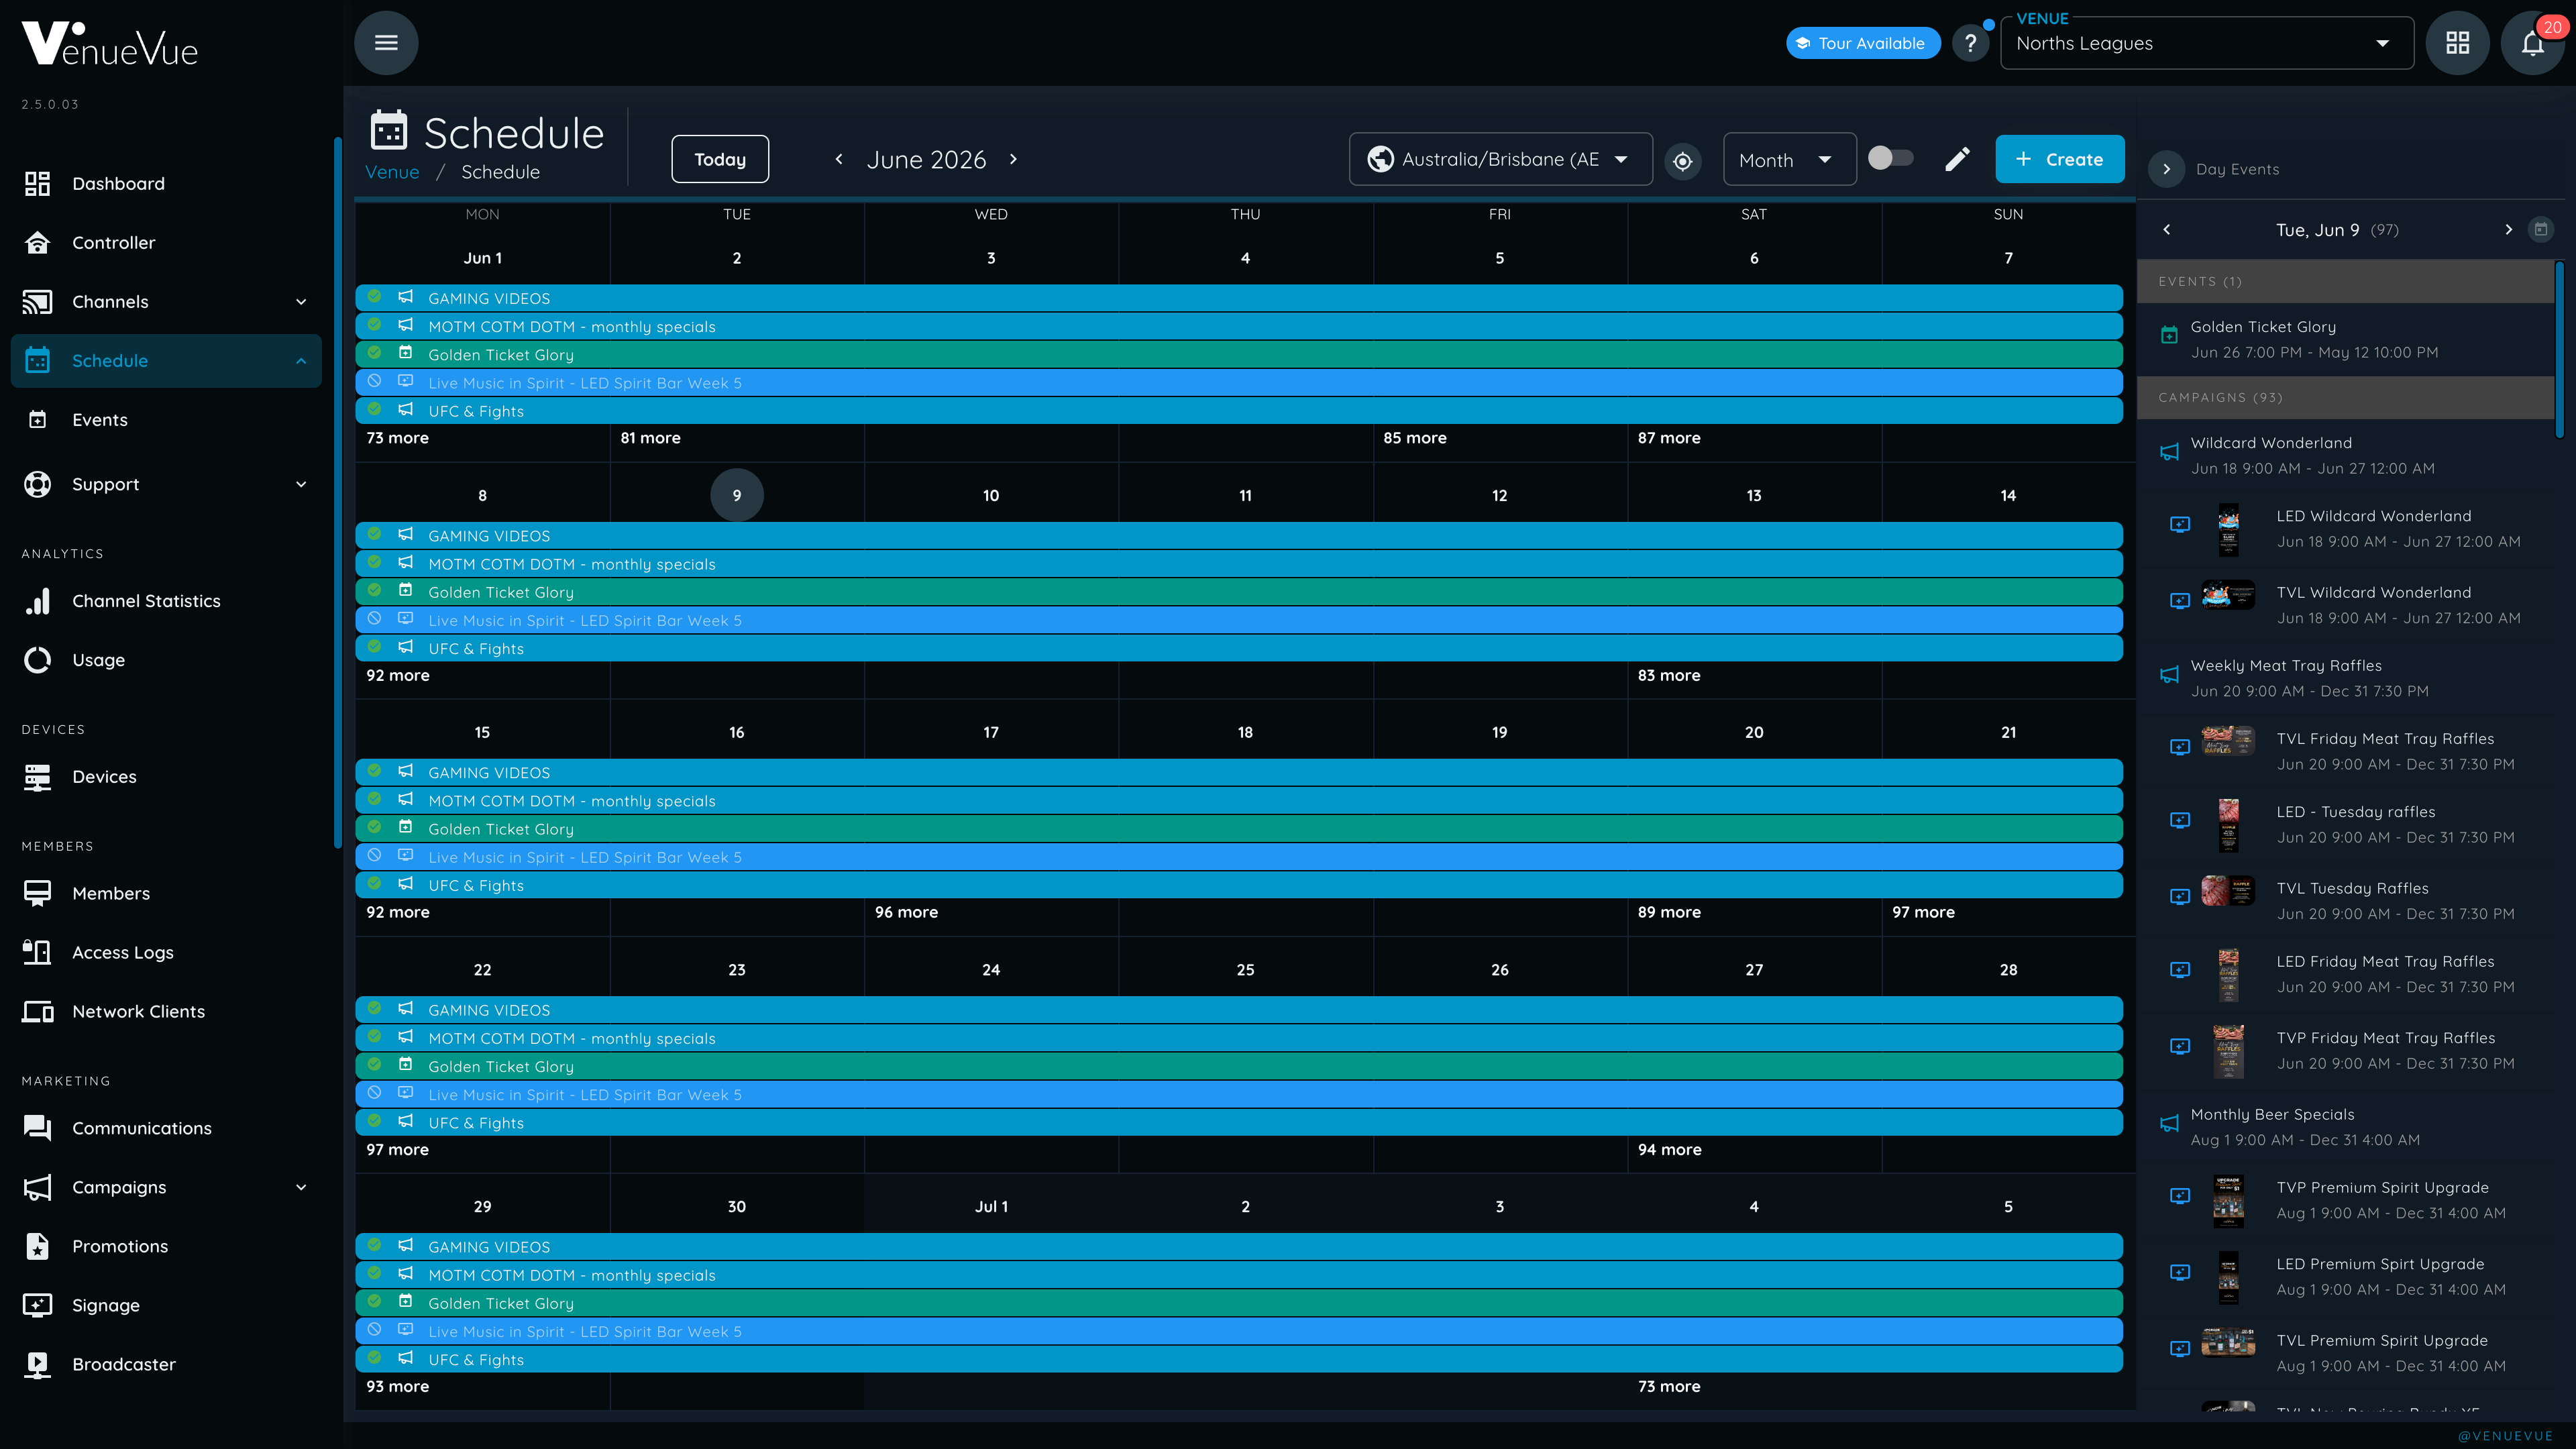
Task: Click the Weekly Meat Tray Raffles megaphone icon
Action: point(2169,675)
